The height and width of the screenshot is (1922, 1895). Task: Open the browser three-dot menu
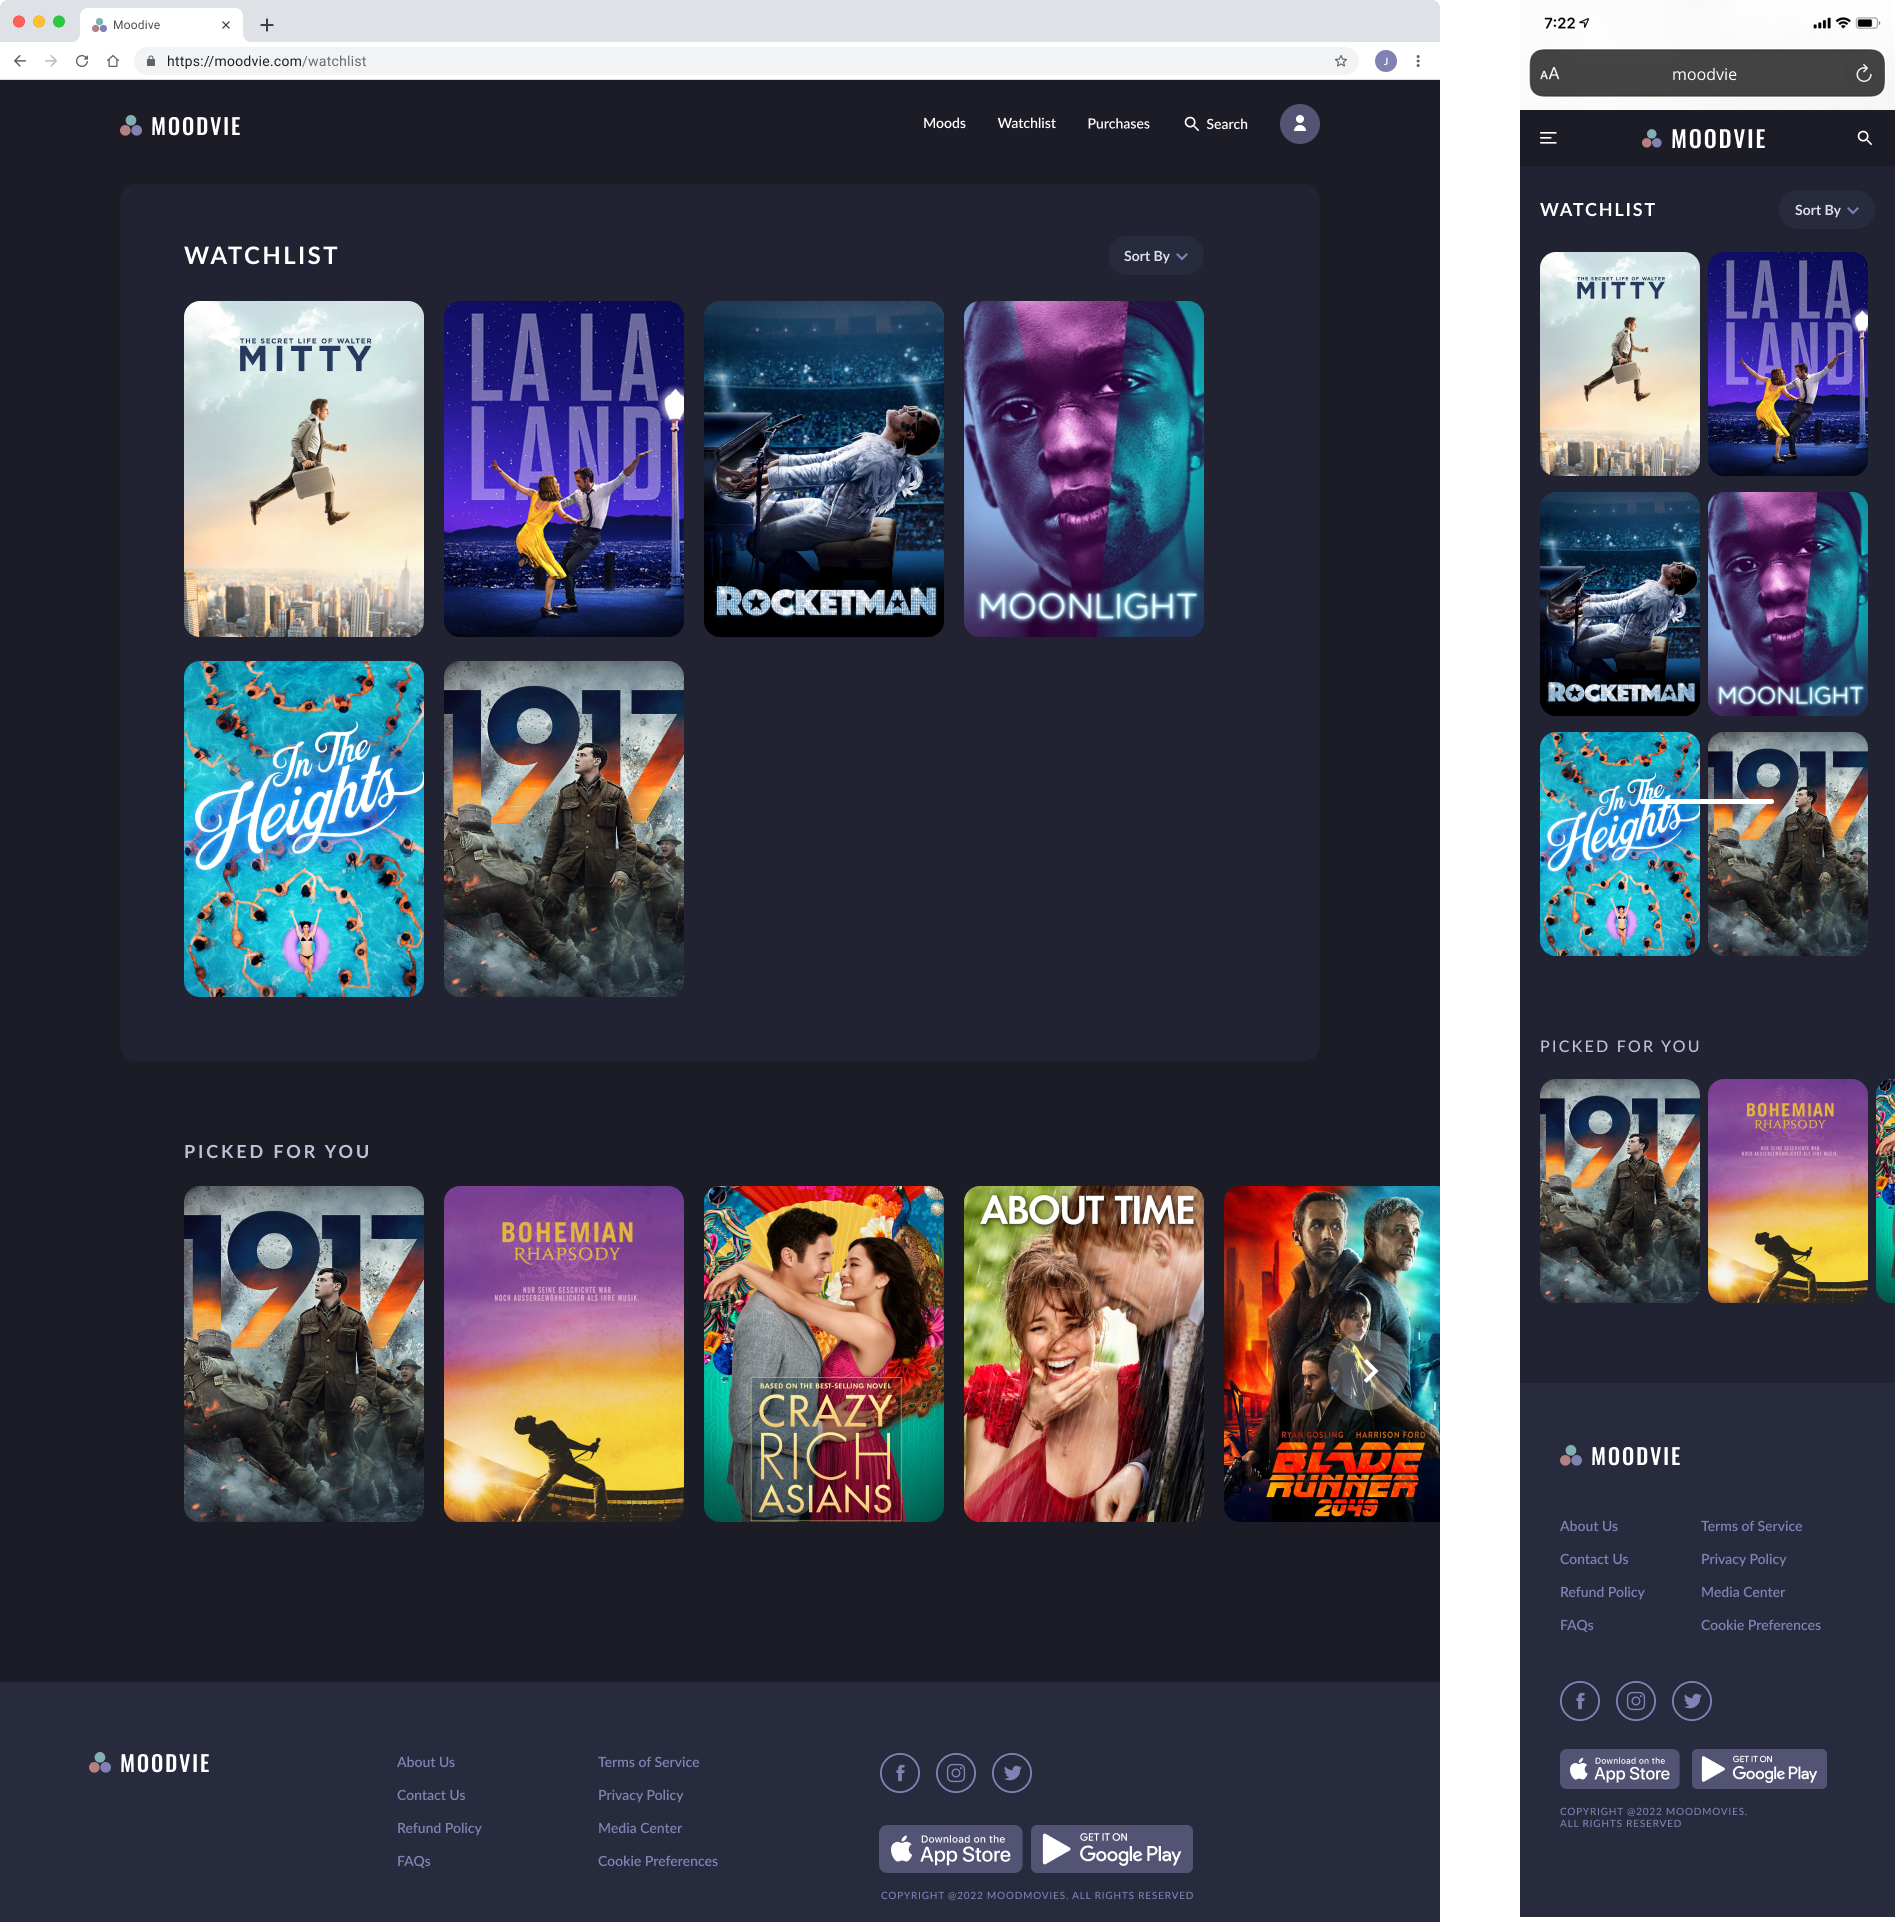(1418, 61)
